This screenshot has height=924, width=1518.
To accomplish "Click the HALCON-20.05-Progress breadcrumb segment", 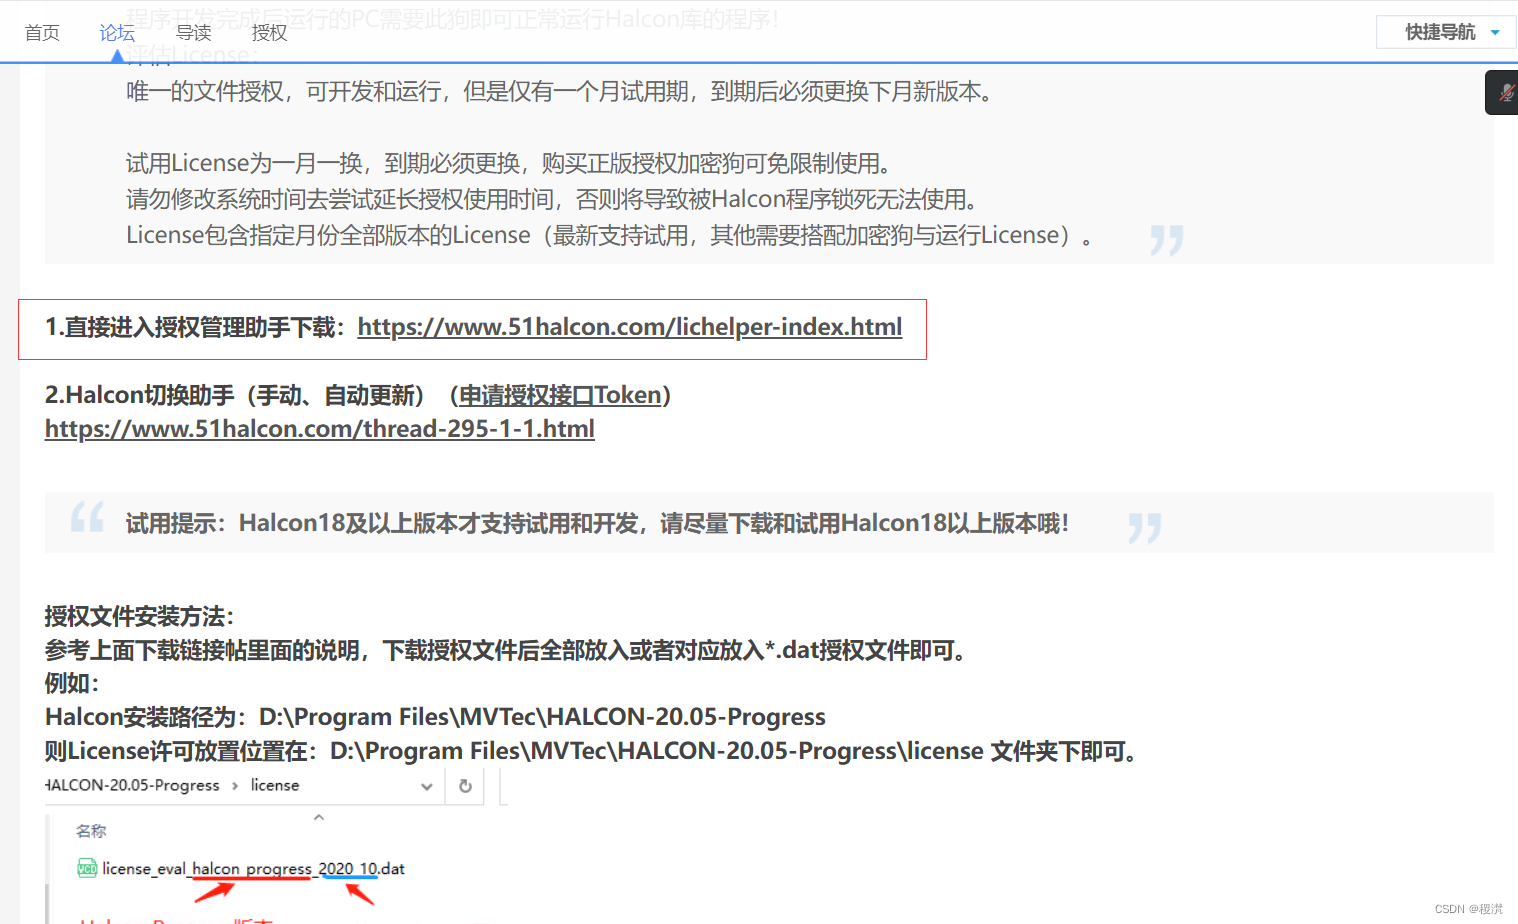I will coord(132,785).
